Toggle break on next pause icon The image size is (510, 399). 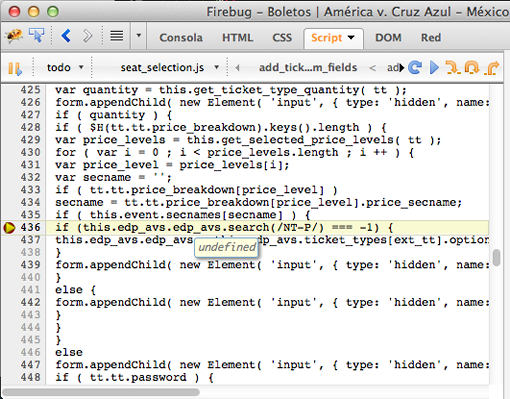[x=15, y=69]
